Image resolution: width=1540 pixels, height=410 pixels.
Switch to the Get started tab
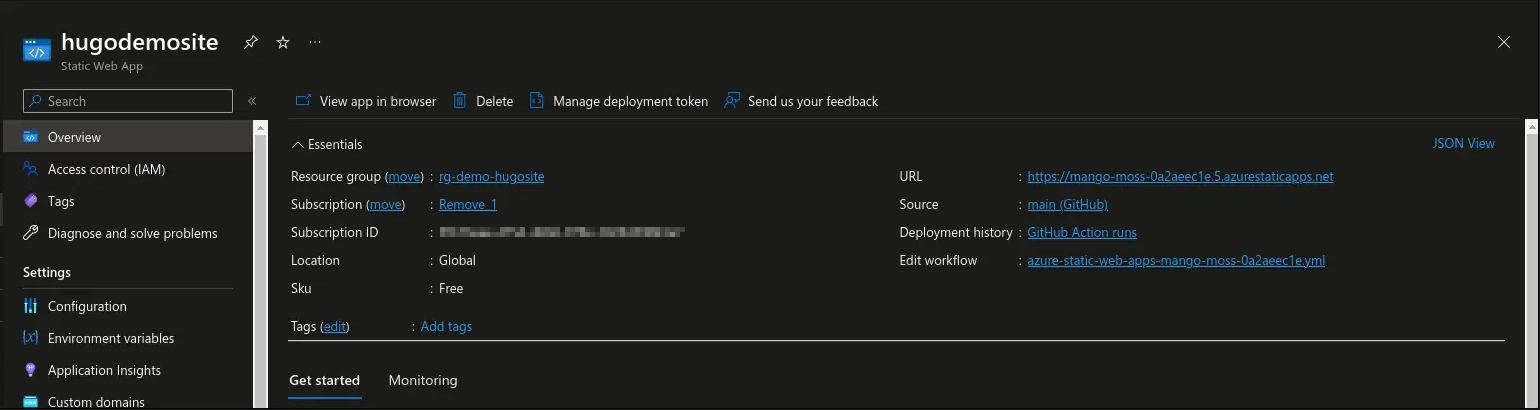pos(324,380)
